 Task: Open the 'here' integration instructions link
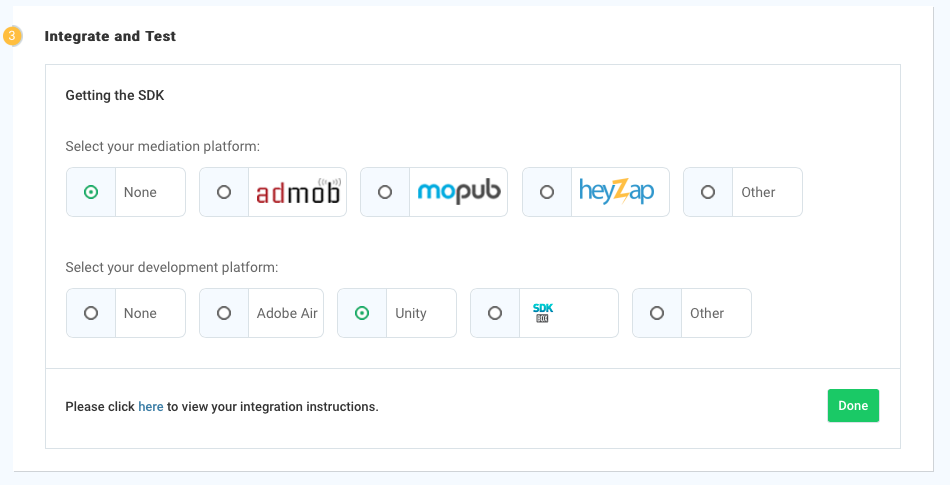coord(151,407)
